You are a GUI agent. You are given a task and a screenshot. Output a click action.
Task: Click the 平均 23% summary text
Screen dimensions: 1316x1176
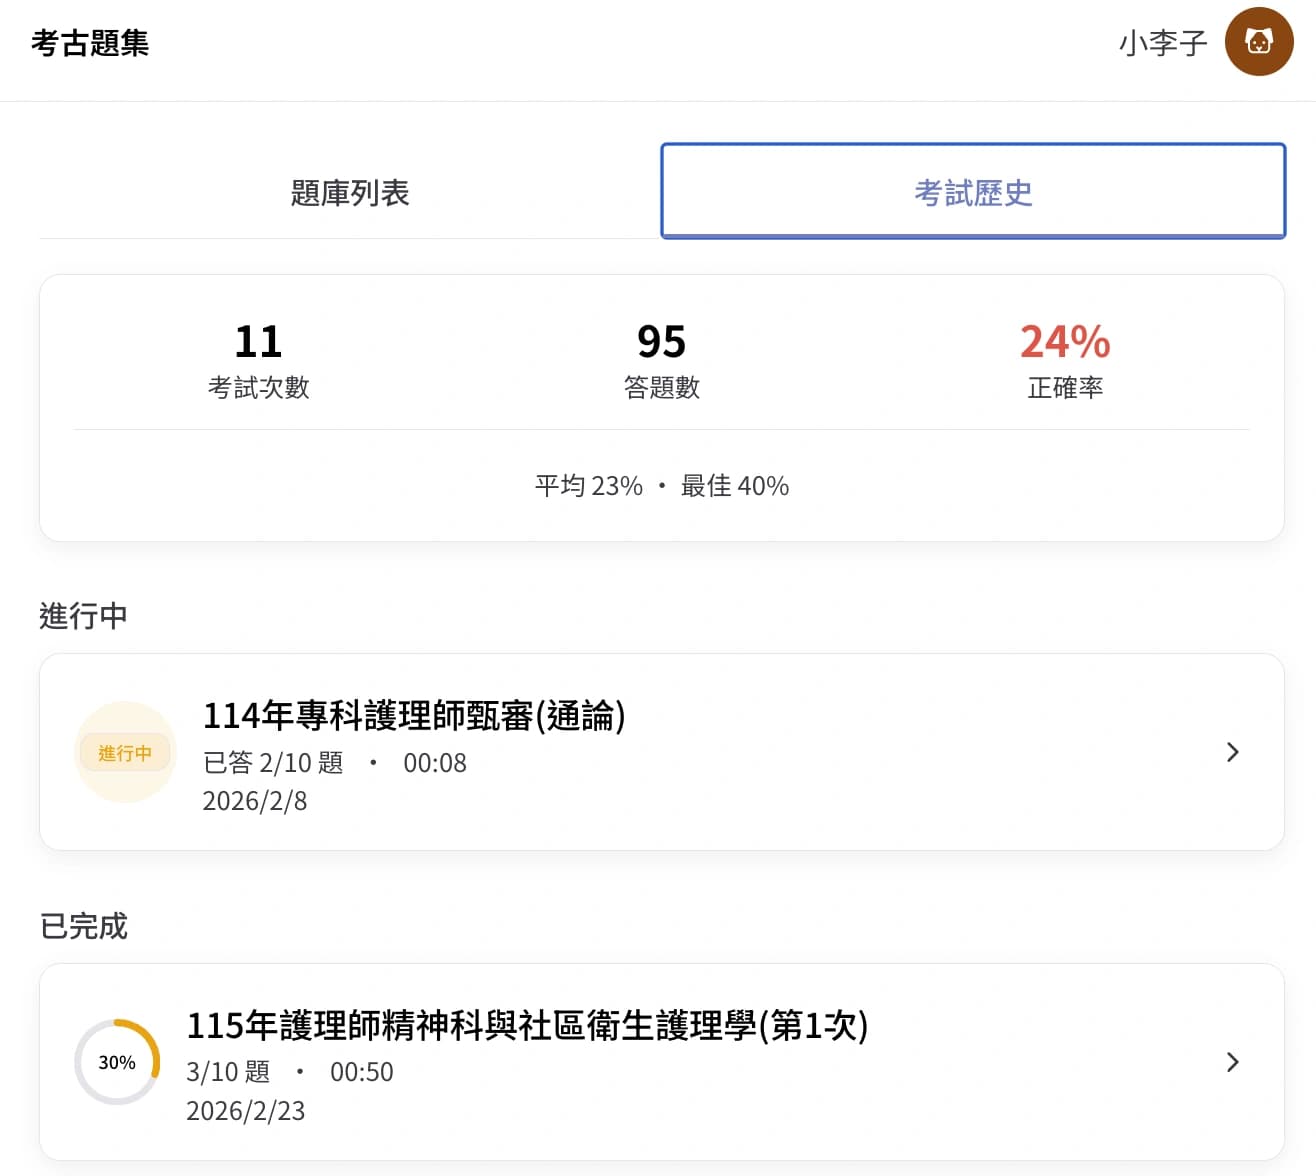coord(588,486)
